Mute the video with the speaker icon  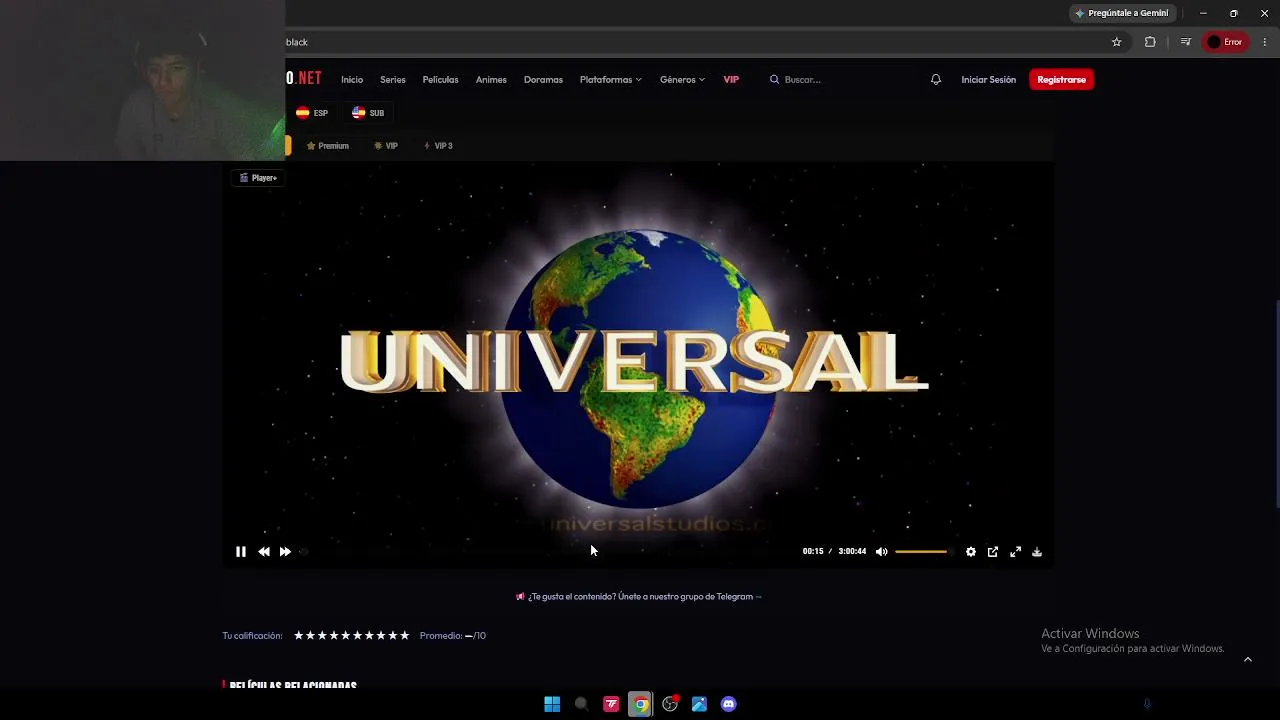pos(881,552)
